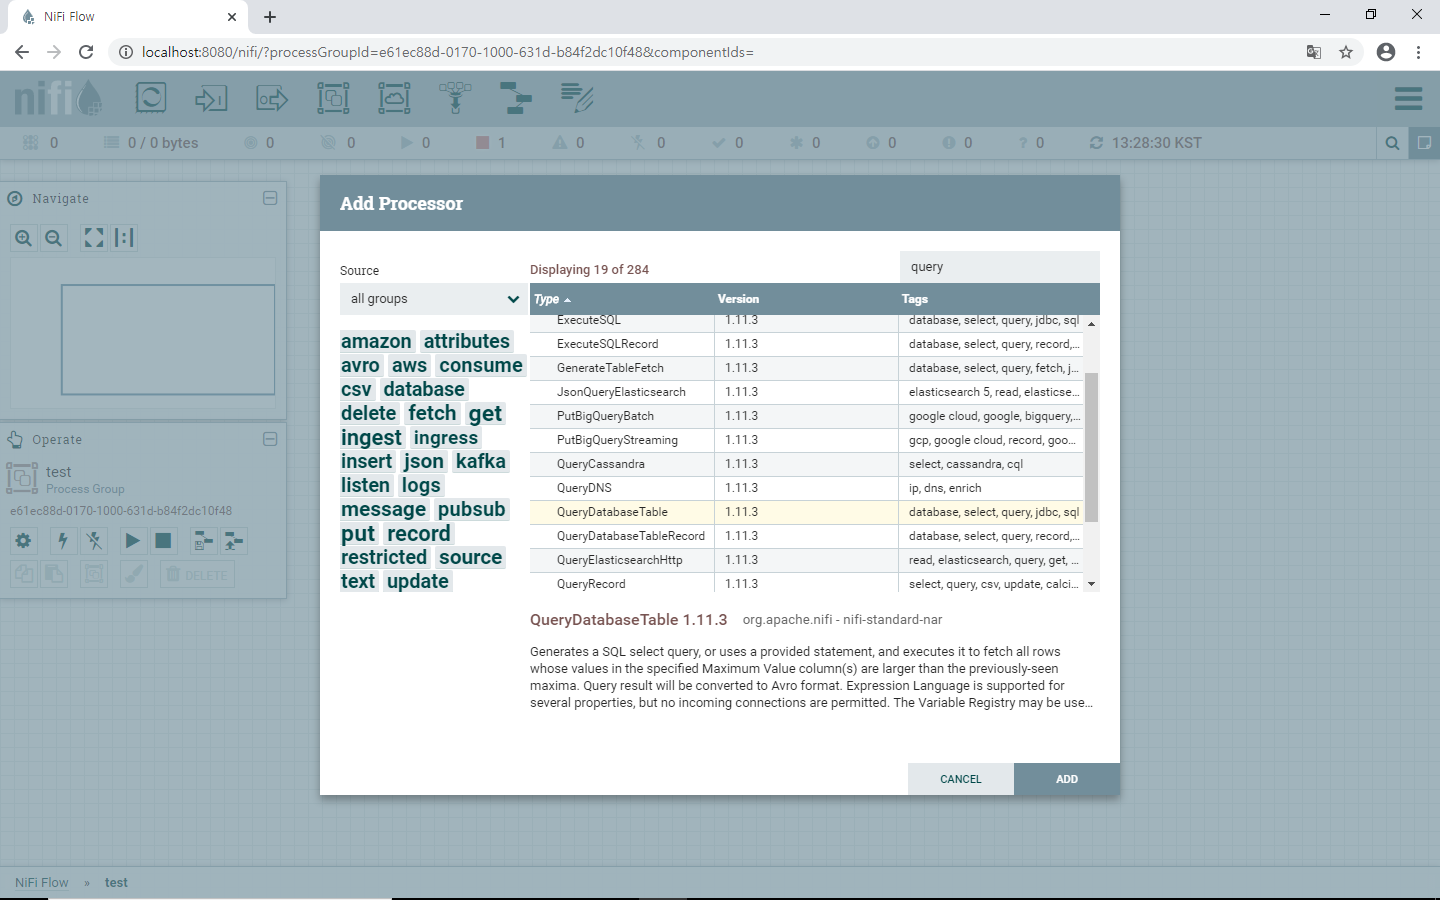
Task: Select the PutBigQueryBatch processor row
Action: click(x=806, y=416)
